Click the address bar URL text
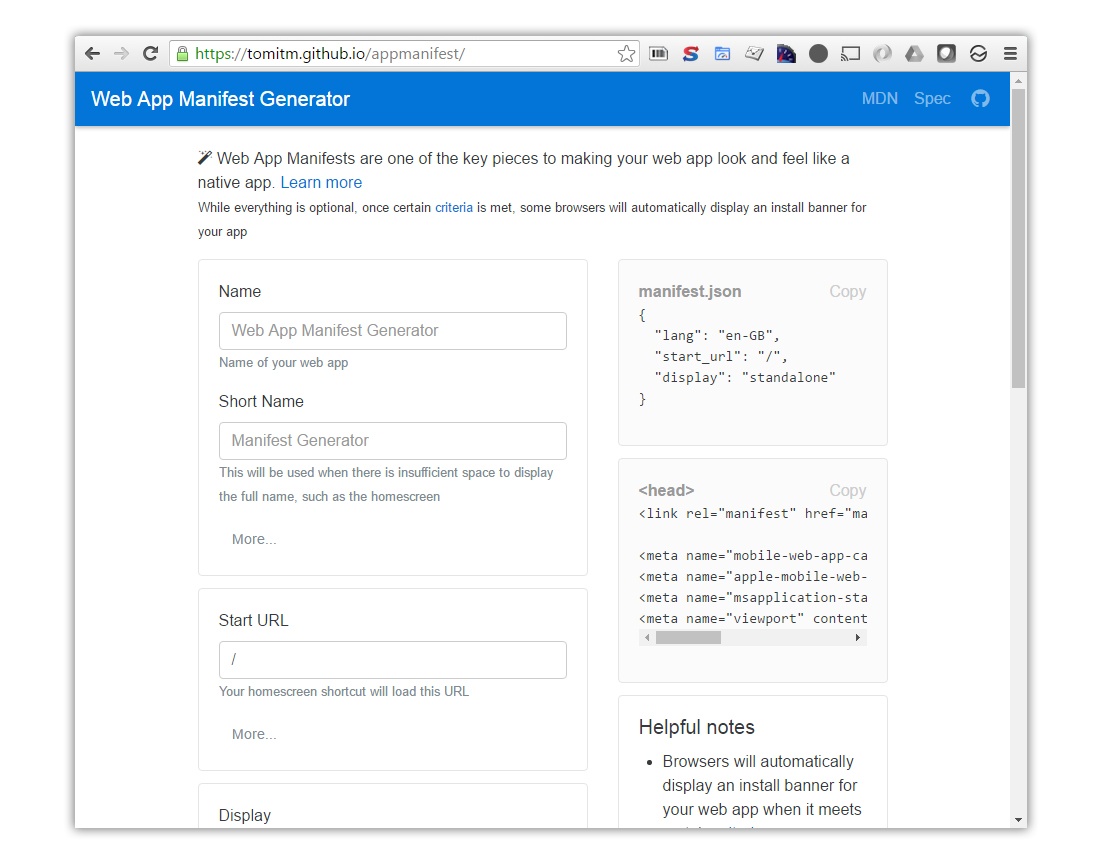The image size is (1100, 846). point(330,54)
